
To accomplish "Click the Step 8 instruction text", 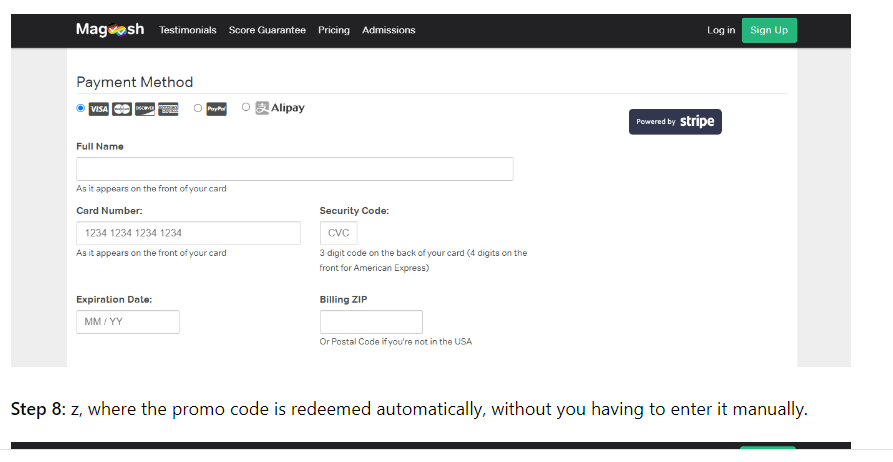I will point(409,409).
